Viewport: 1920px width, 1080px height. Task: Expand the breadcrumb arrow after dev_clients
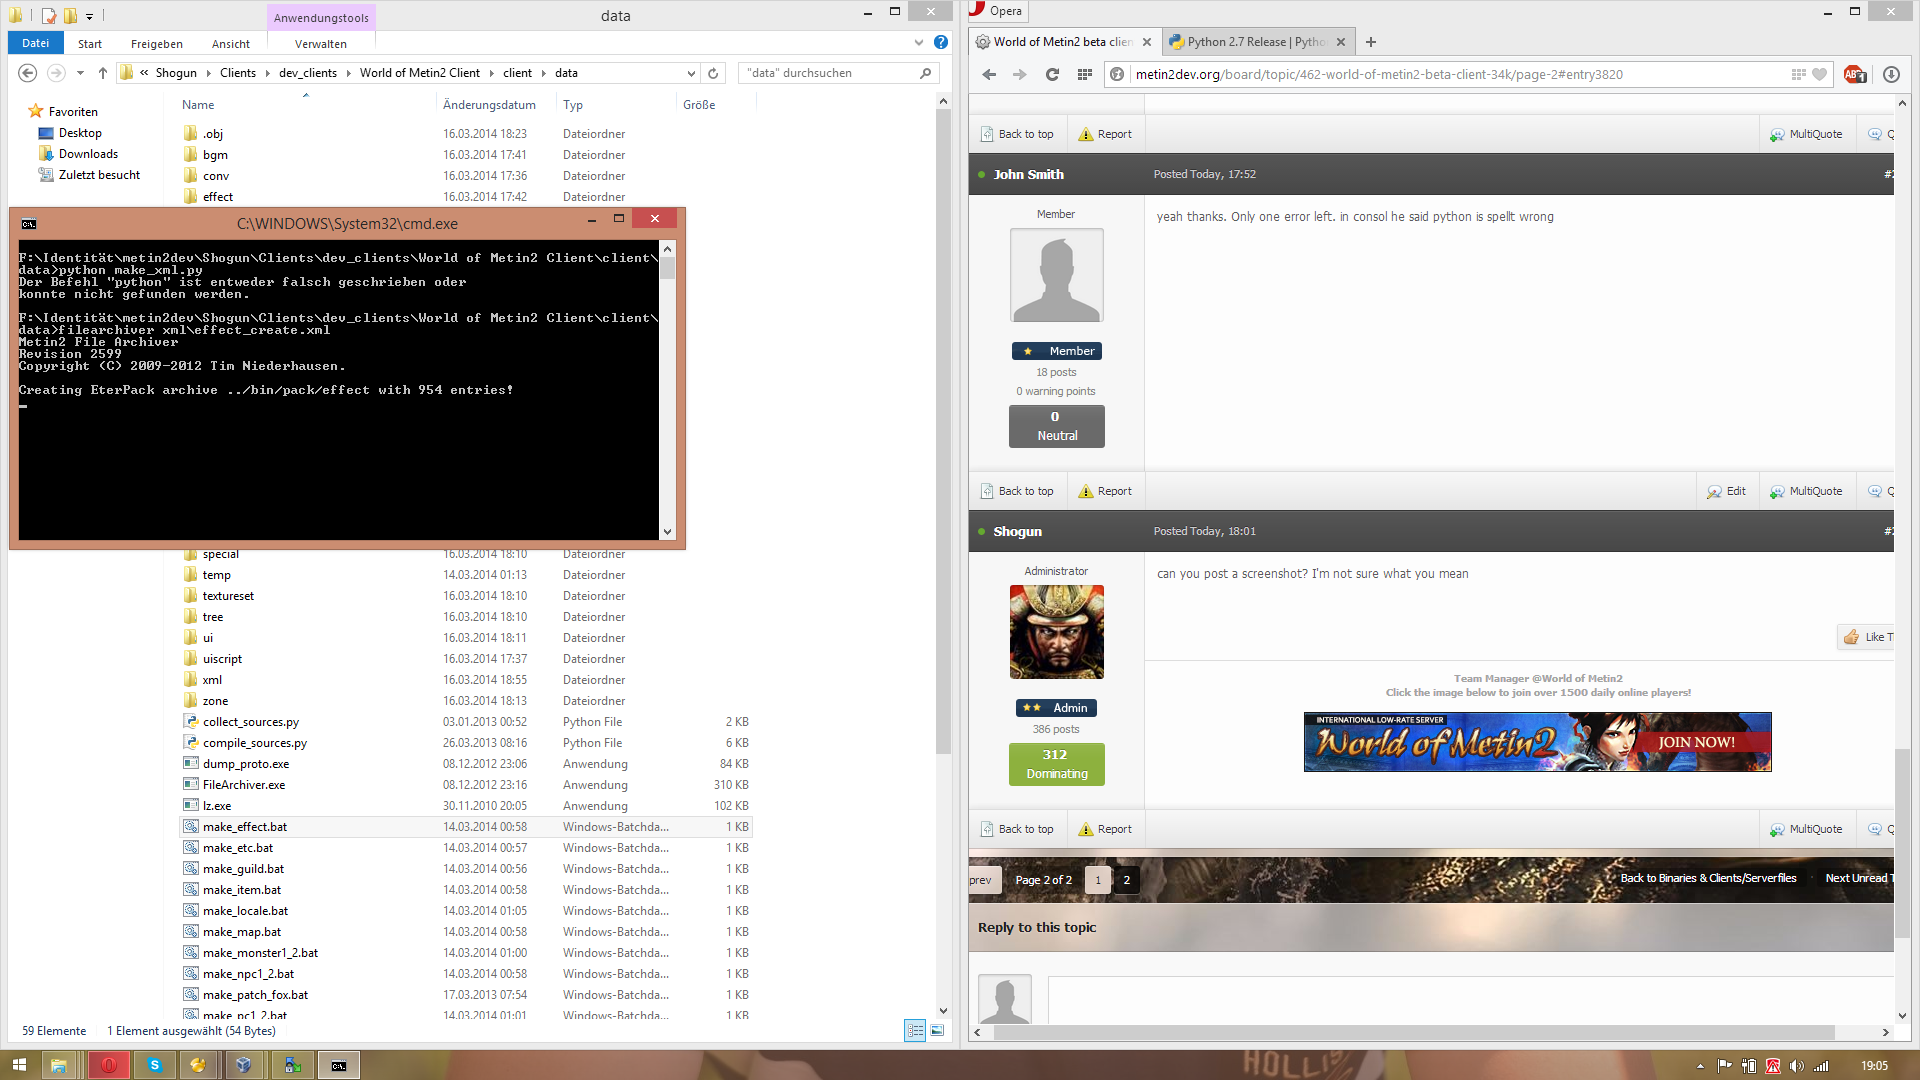[x=348, y=73]
